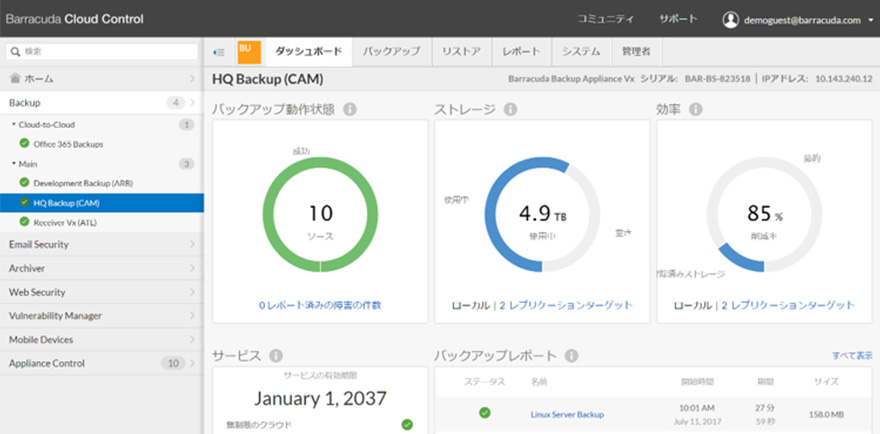Open the 管理者 tab
The height and width of the screenshot is (434, 880).
pos(636,52)
